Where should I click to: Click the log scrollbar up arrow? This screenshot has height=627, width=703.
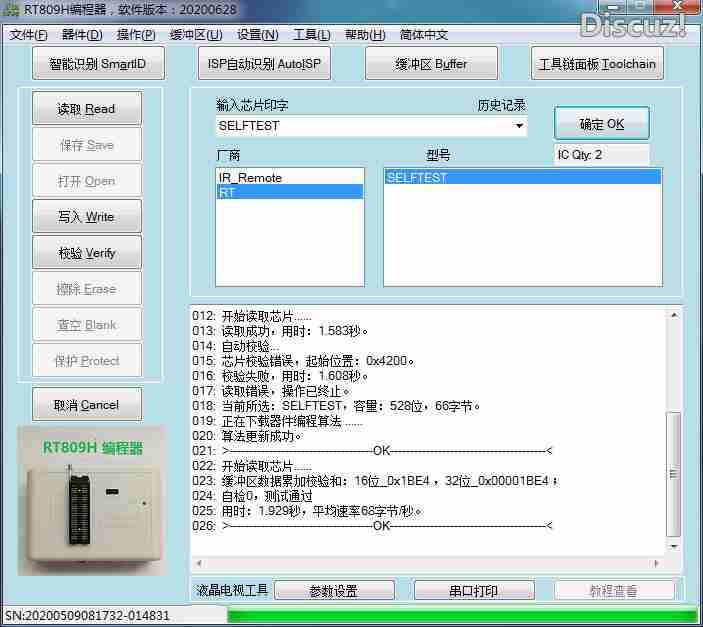point(674,315)
